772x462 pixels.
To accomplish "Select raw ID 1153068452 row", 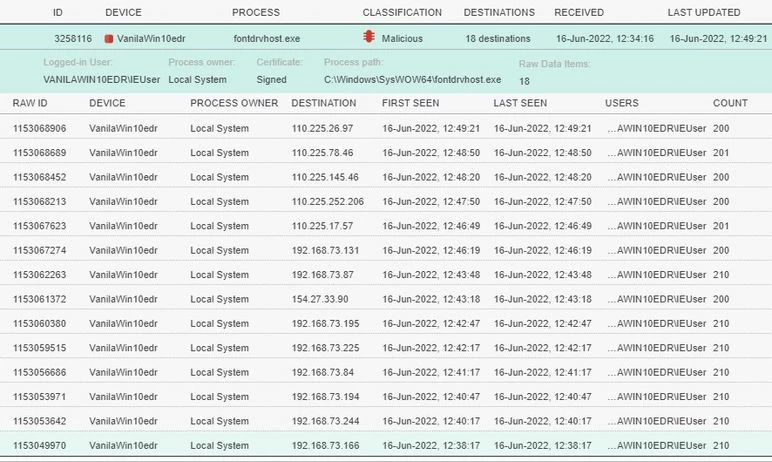I will pyautogui.click(x=386, y=177).
